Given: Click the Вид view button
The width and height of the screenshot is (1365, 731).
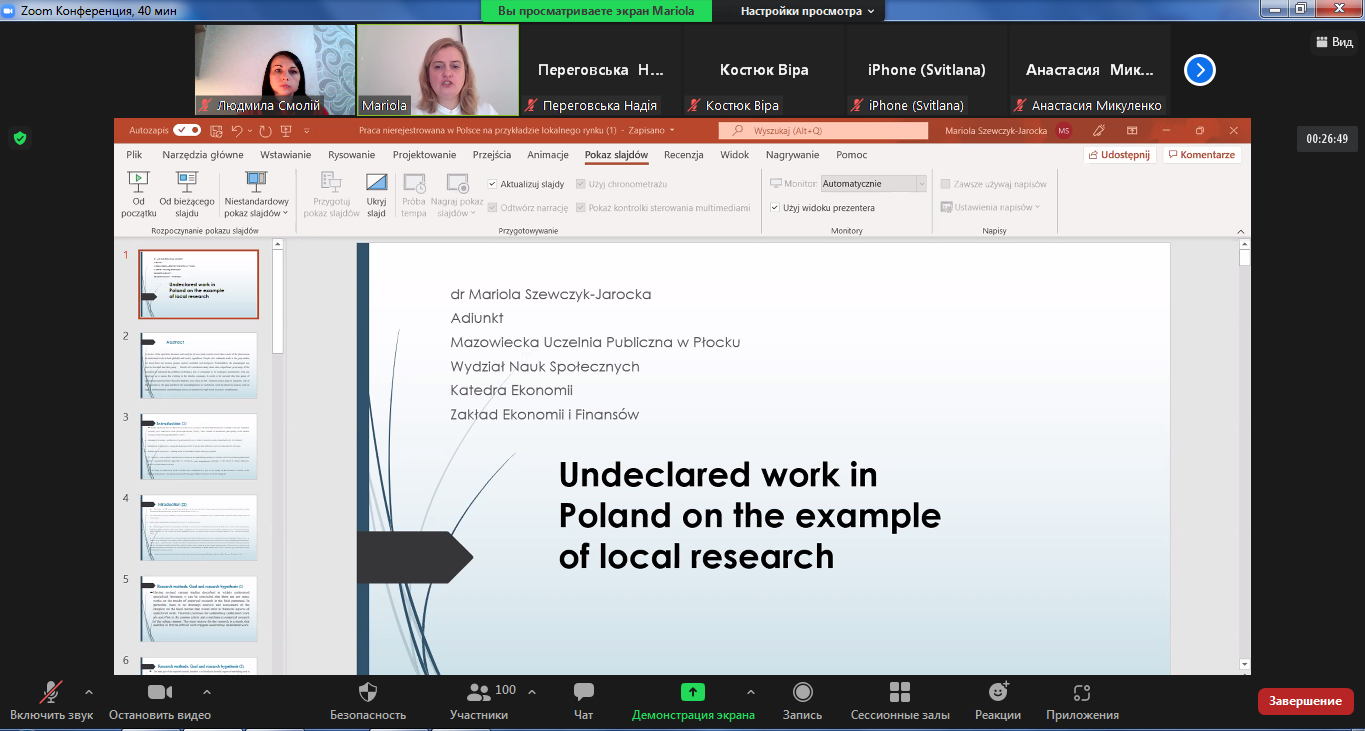Looking at the screenshot, I should [1334, 42].
